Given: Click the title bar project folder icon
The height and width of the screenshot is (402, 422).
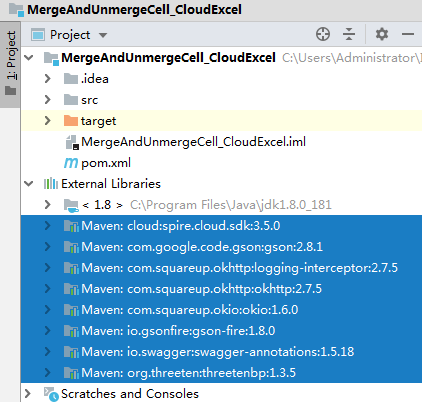Looking at the screenshot, I should (16, 9).
